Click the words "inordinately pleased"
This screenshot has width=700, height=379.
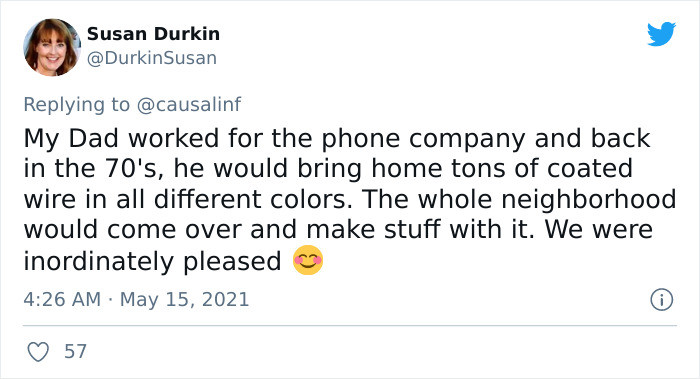click(x=152, y=262)
